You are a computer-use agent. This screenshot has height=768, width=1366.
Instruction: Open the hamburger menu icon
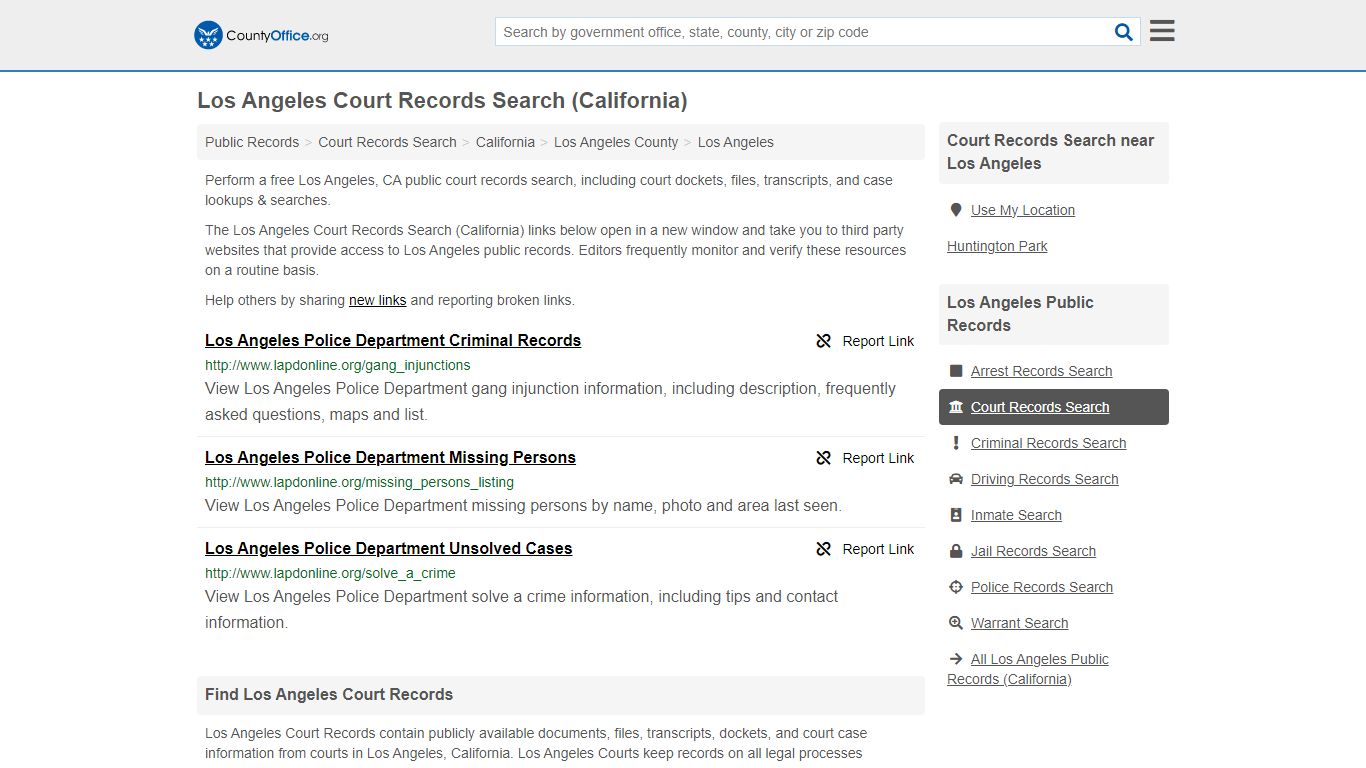pos(1162,31)
